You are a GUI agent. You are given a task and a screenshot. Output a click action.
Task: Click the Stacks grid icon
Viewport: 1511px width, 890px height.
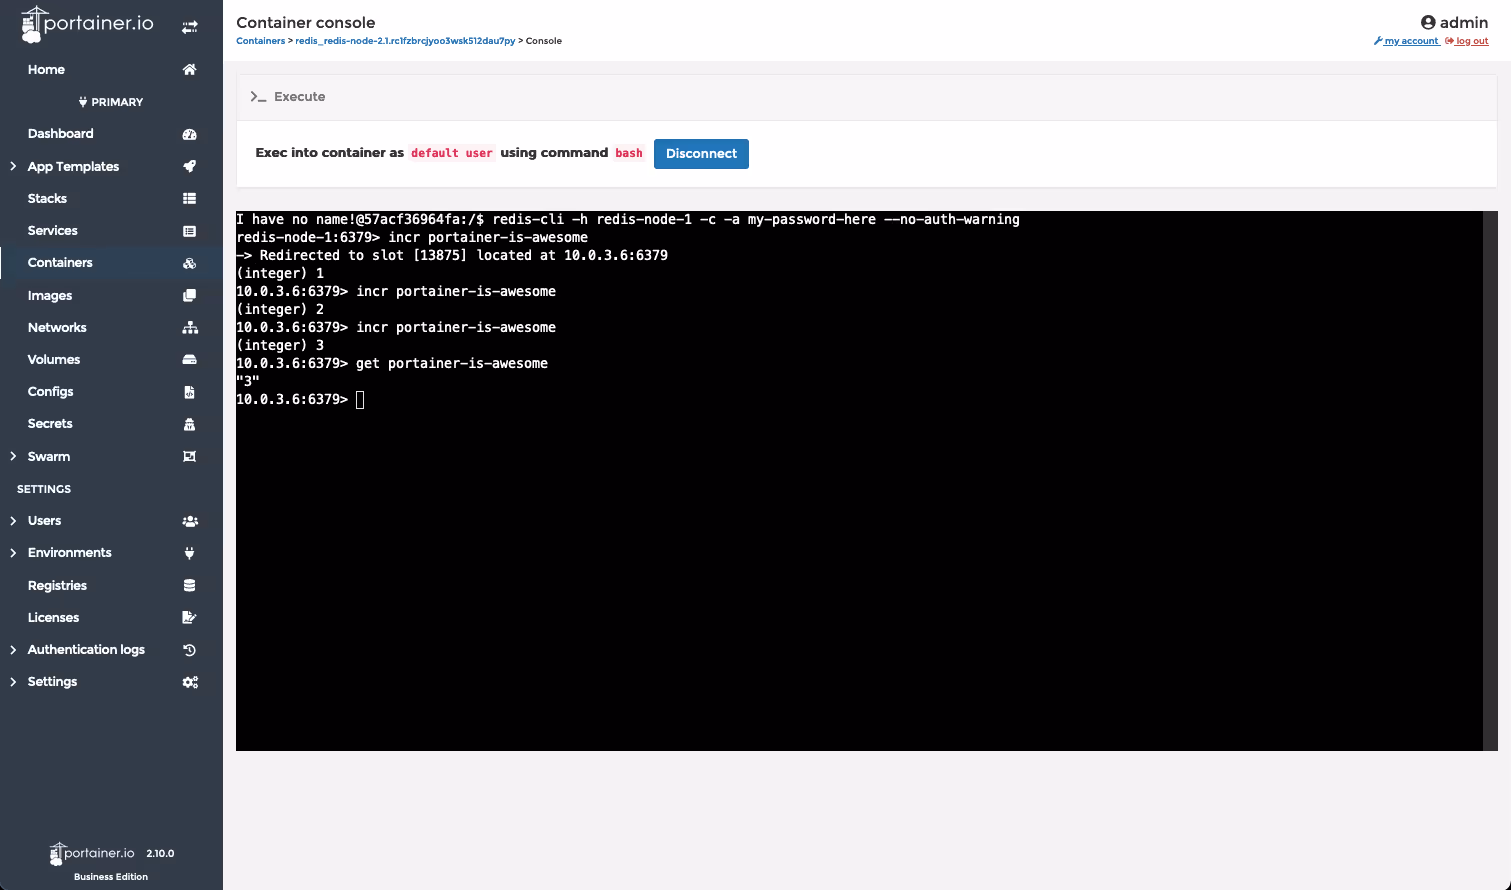189,198
